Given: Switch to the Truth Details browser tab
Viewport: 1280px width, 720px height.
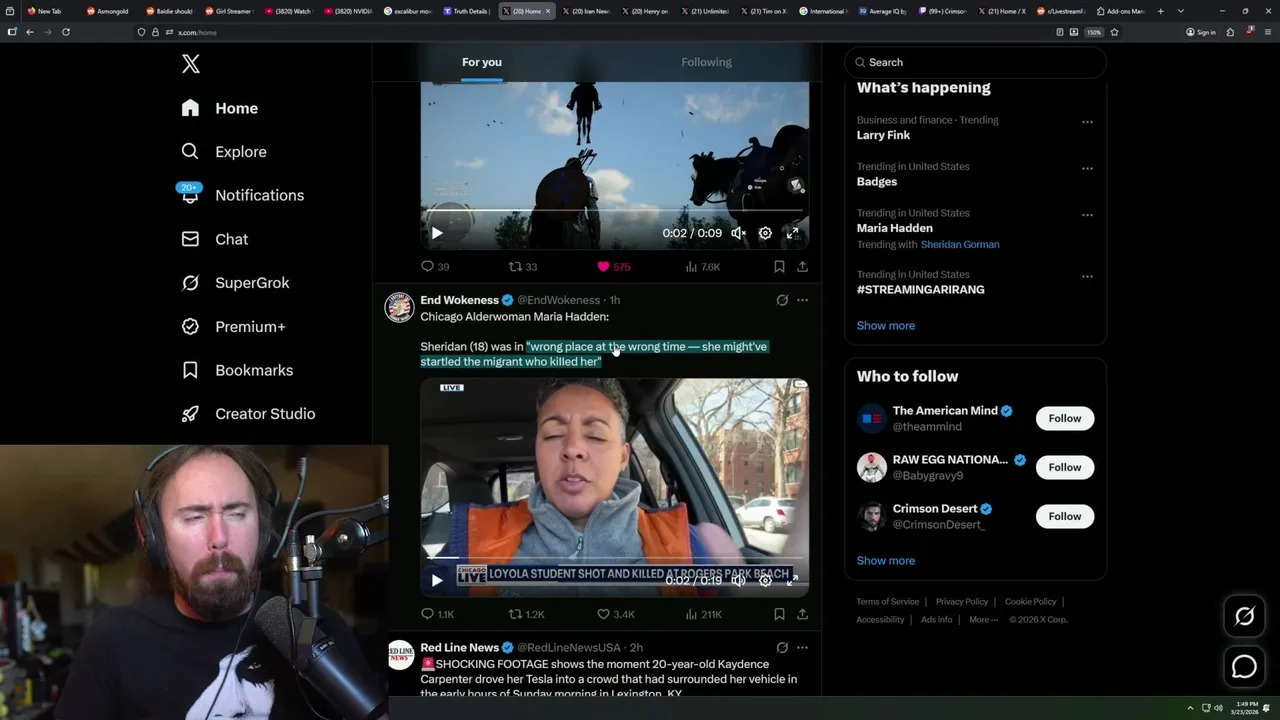Looking at the screenshot, I should (466, 11).
